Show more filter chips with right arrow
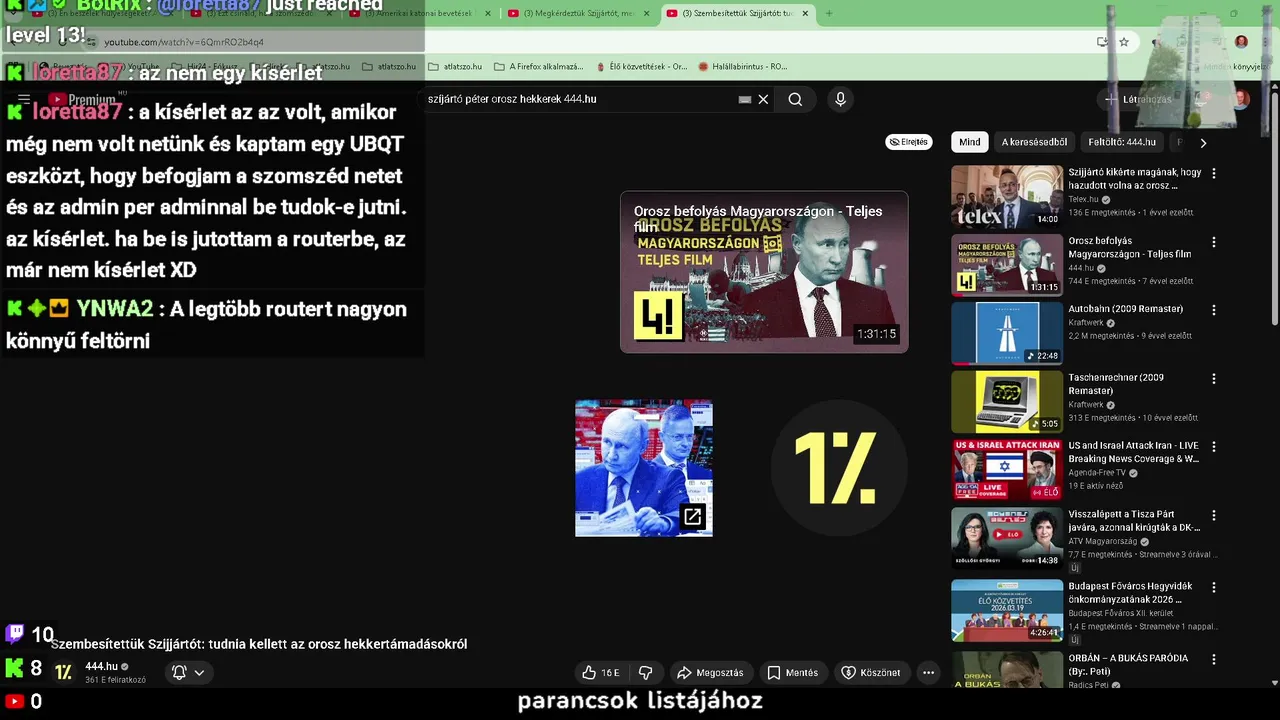Image resolution: width=1280 pixels, height=720 pixels. tap(1203, 142)
